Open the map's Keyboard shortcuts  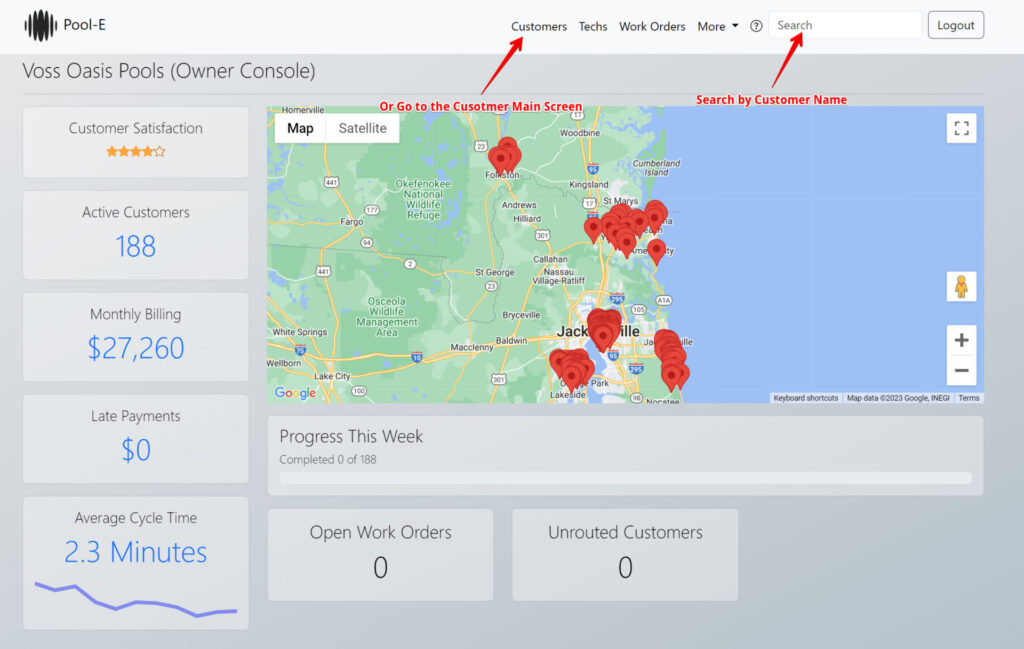805,398
